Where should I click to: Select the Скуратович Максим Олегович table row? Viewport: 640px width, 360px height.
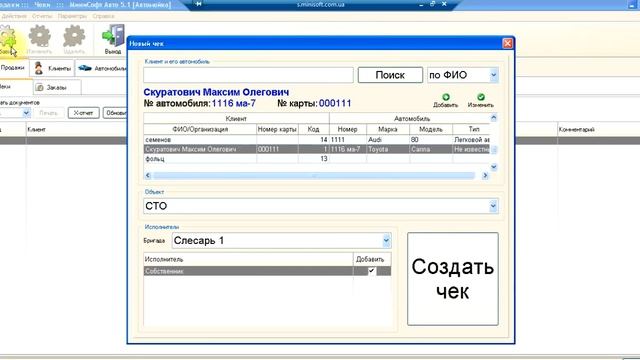pyautogui.click(x=317, y=149)
